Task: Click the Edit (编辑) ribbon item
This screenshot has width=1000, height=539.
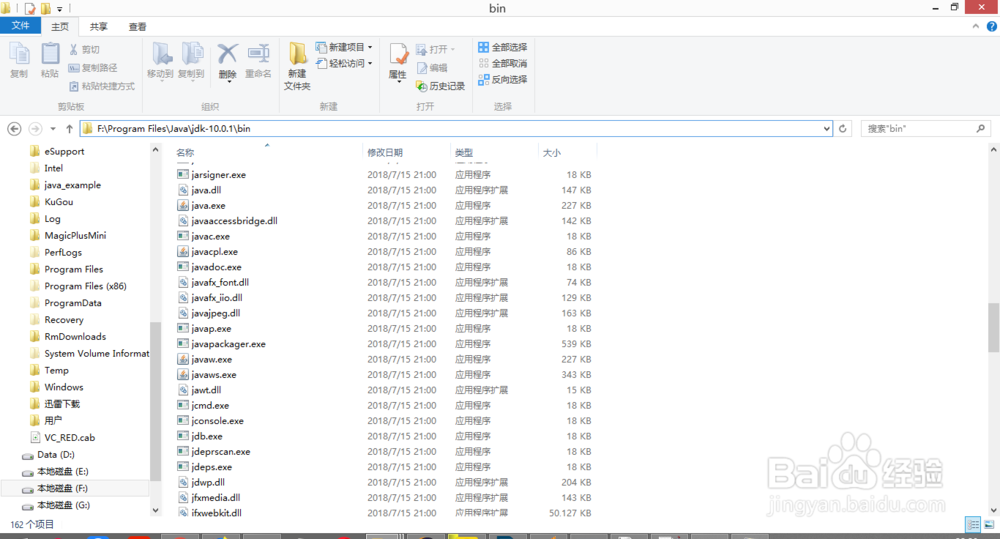Action: [432, 68]
